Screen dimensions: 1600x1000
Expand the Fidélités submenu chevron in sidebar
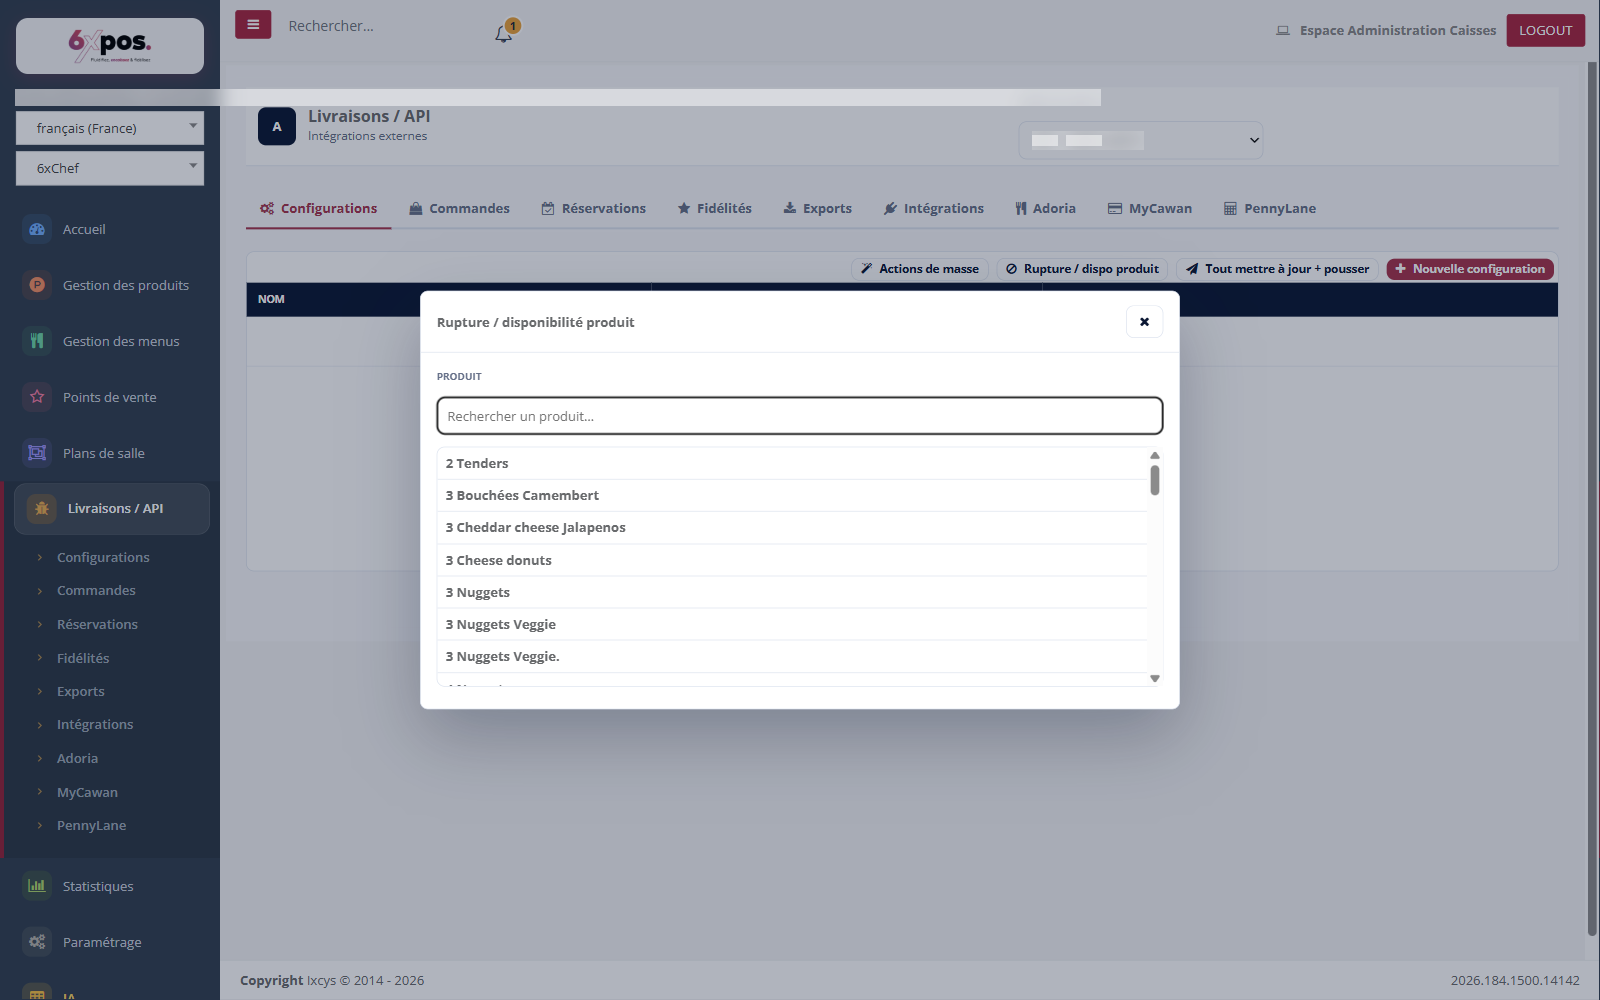point(40,658)
